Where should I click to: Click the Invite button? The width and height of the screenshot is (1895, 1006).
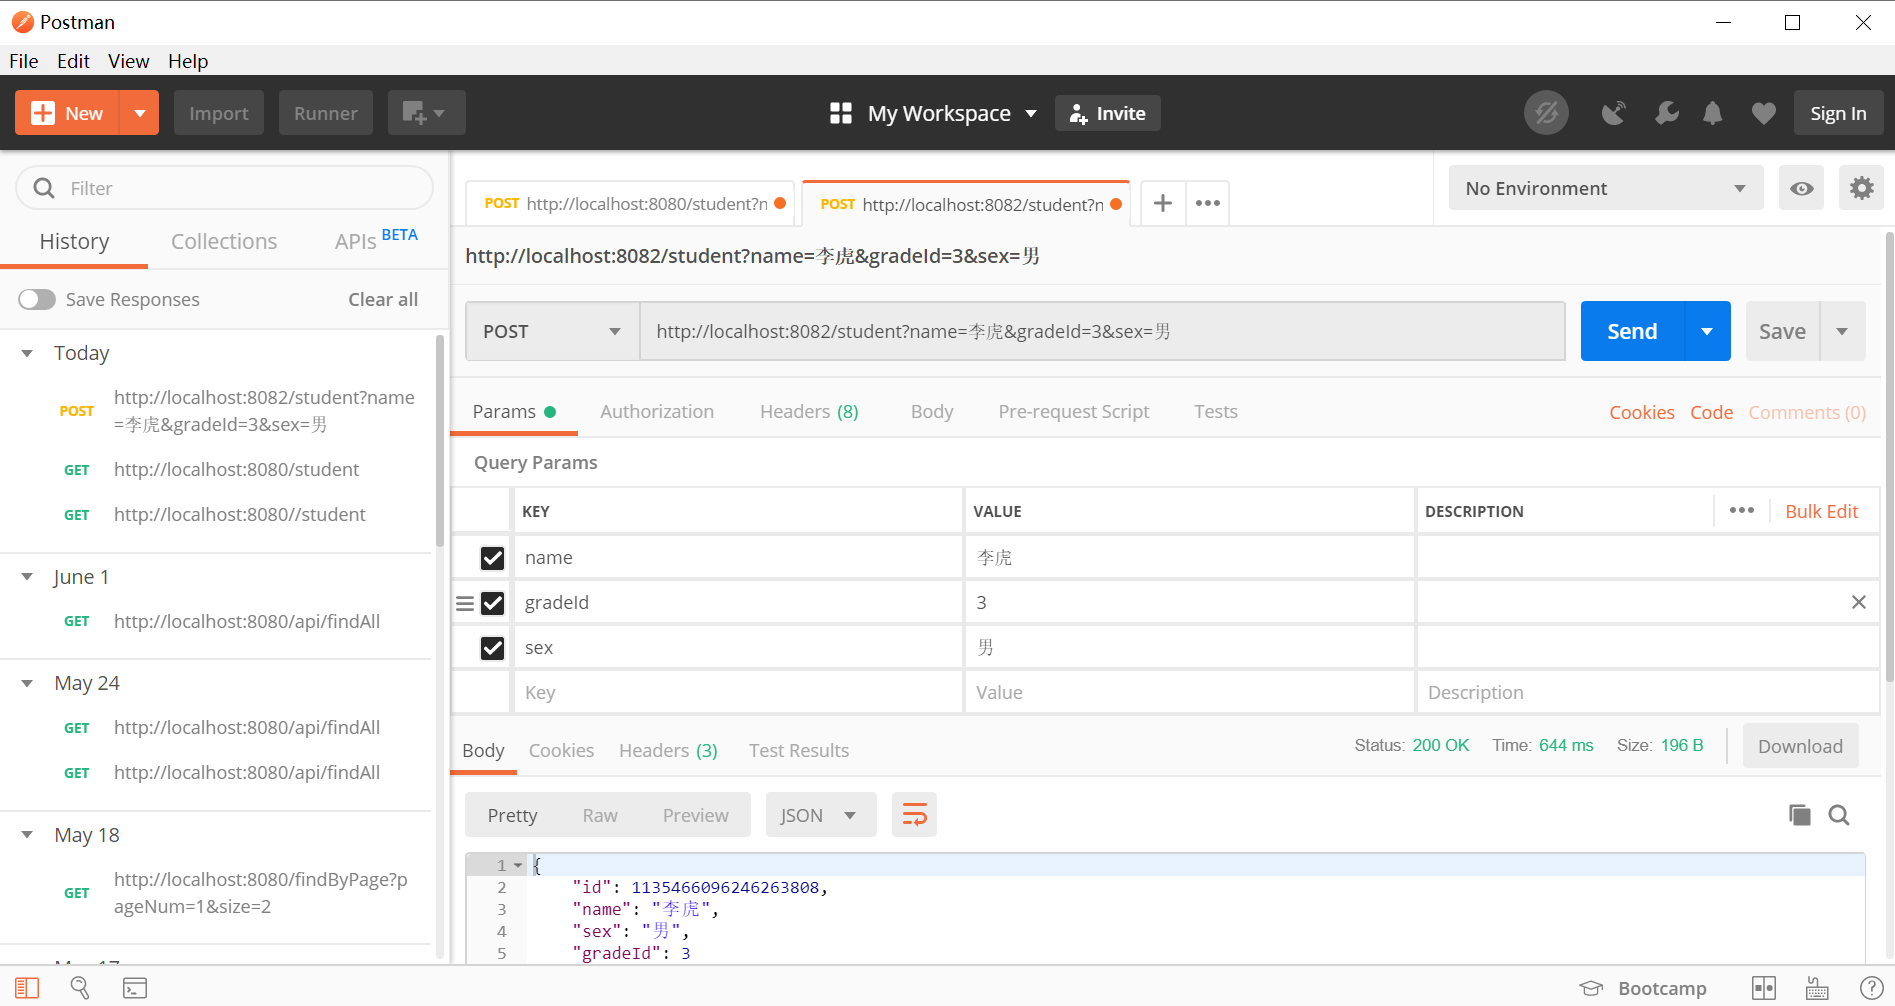1108,113
